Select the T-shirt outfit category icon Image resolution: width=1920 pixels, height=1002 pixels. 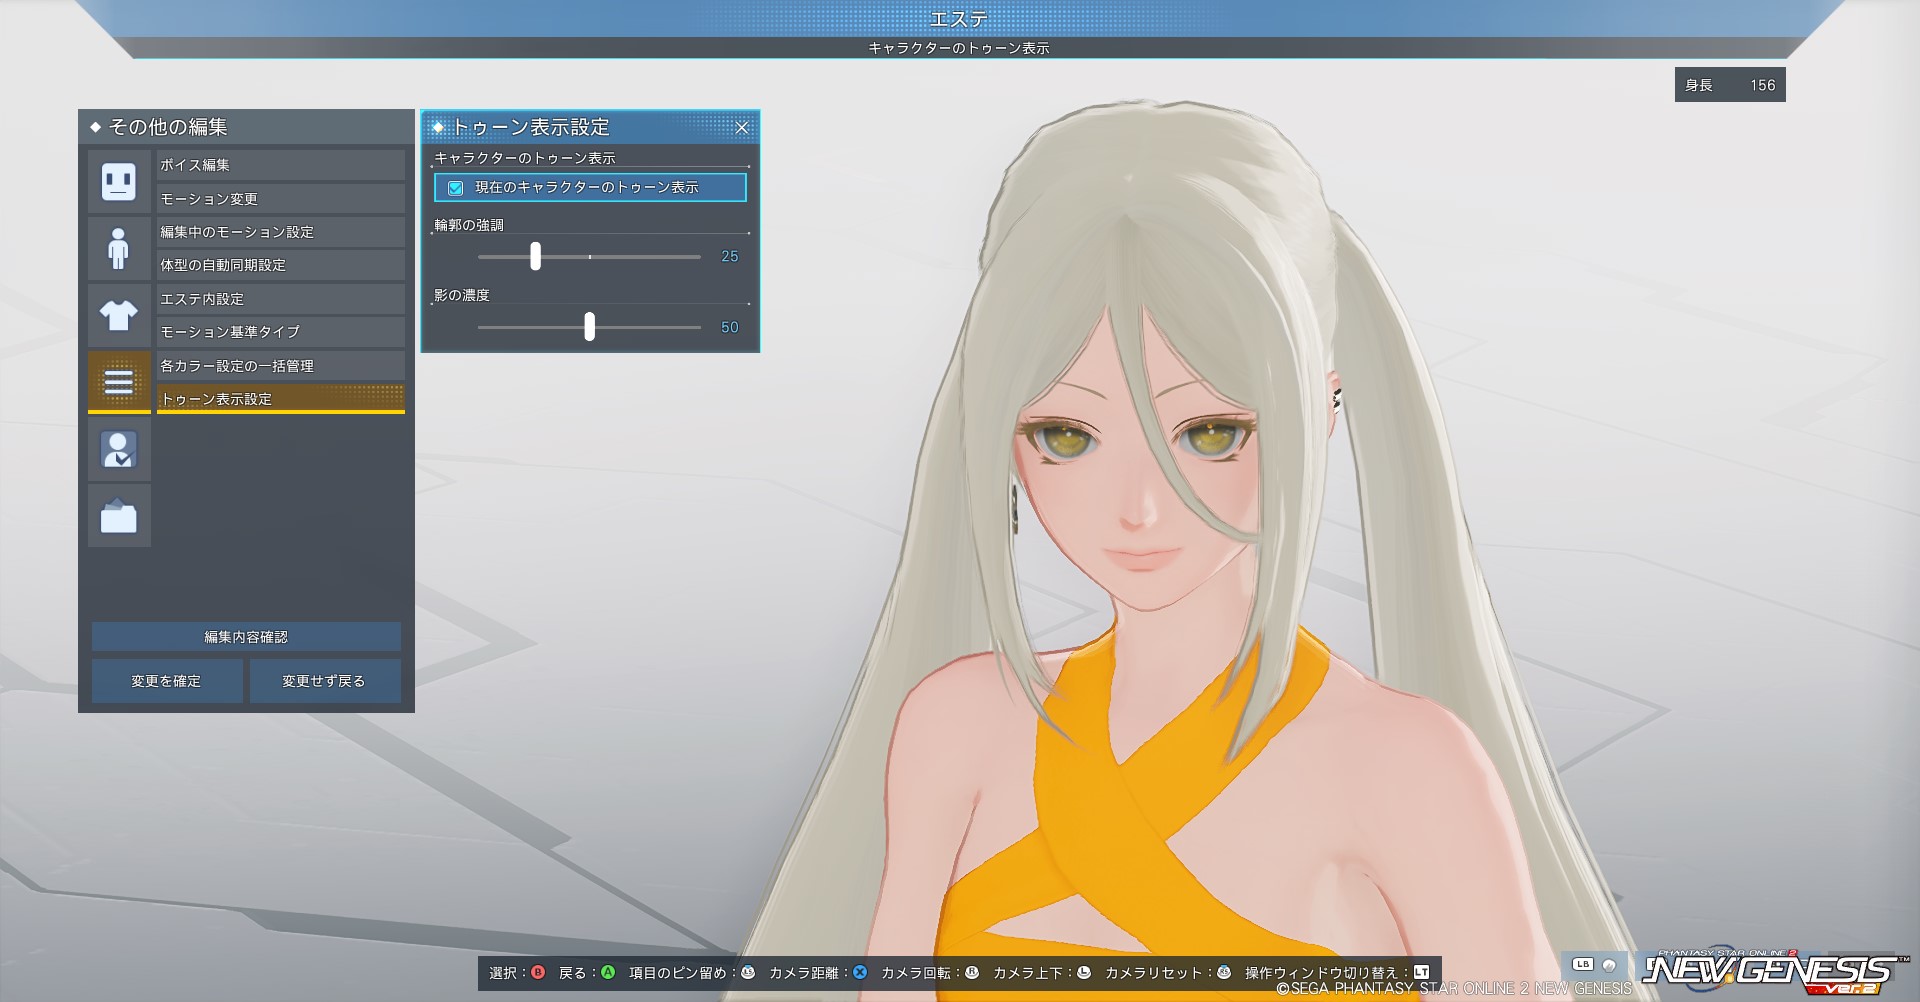pyautogui.click(x=119, y=315)
